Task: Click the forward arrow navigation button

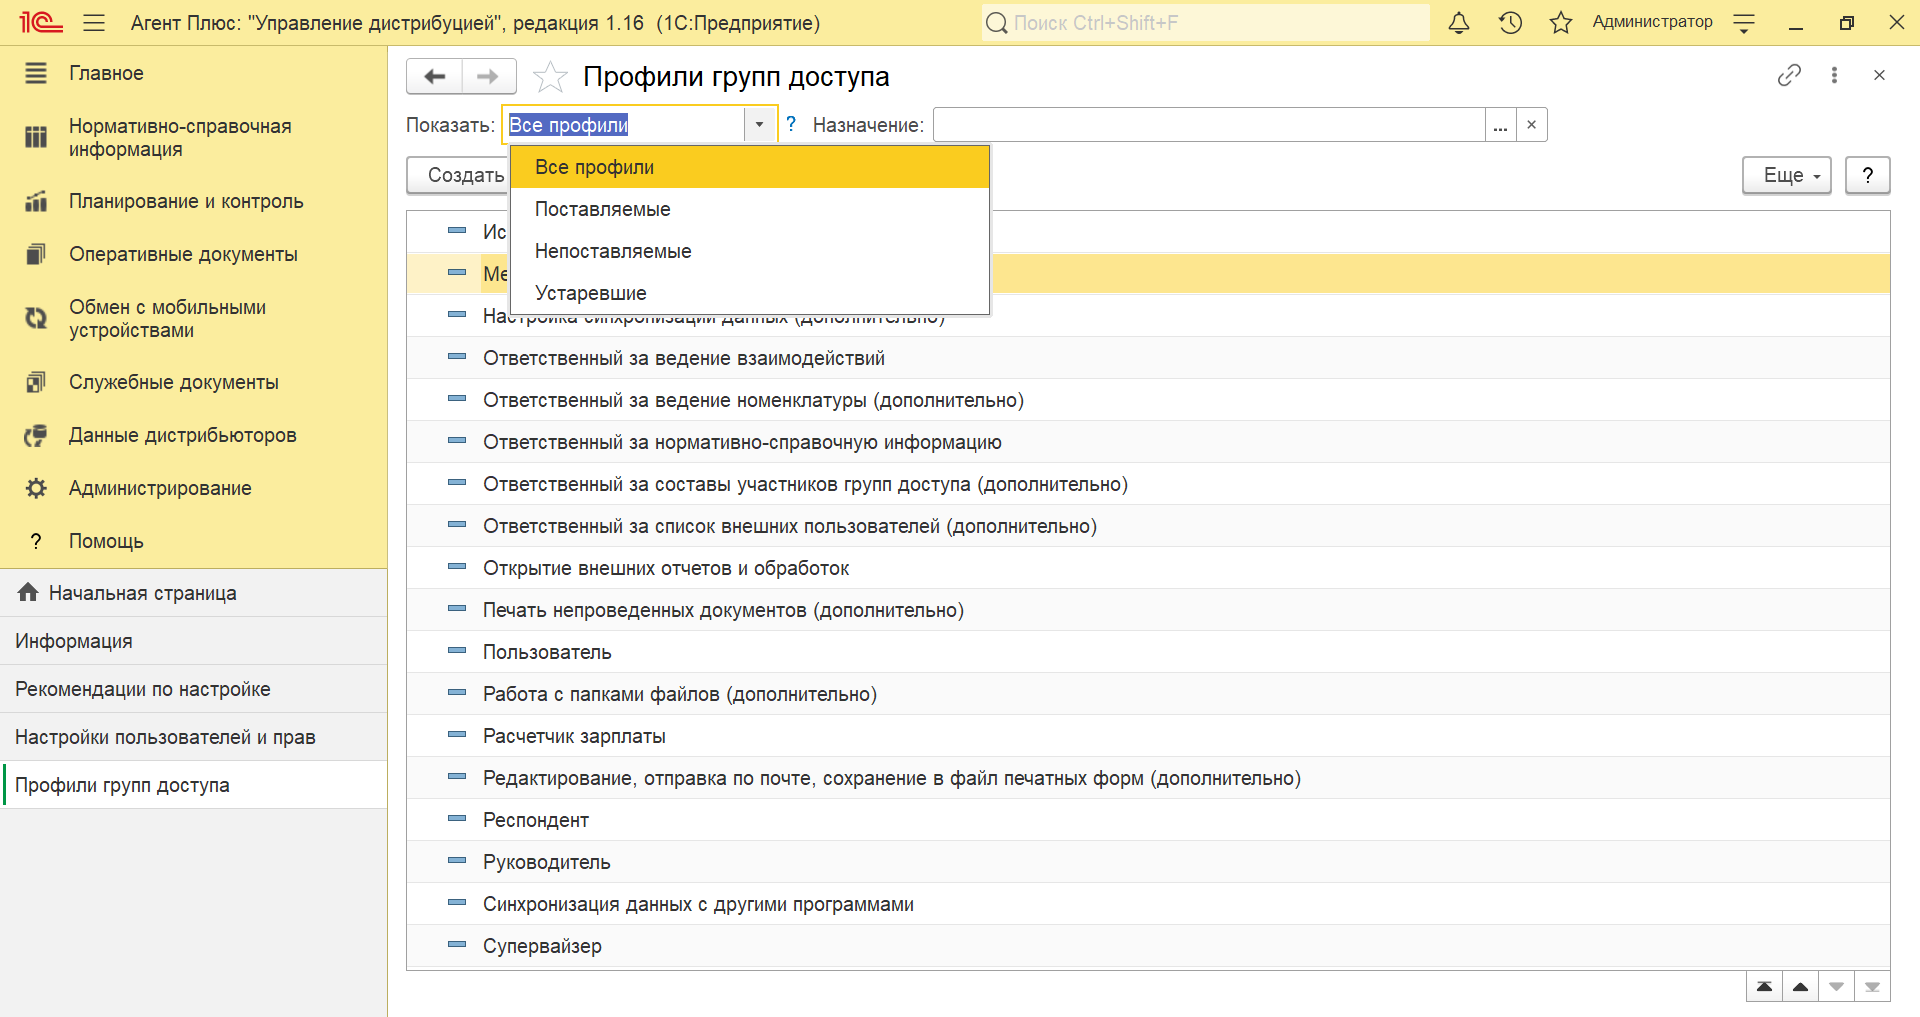Action: [489, 76]
